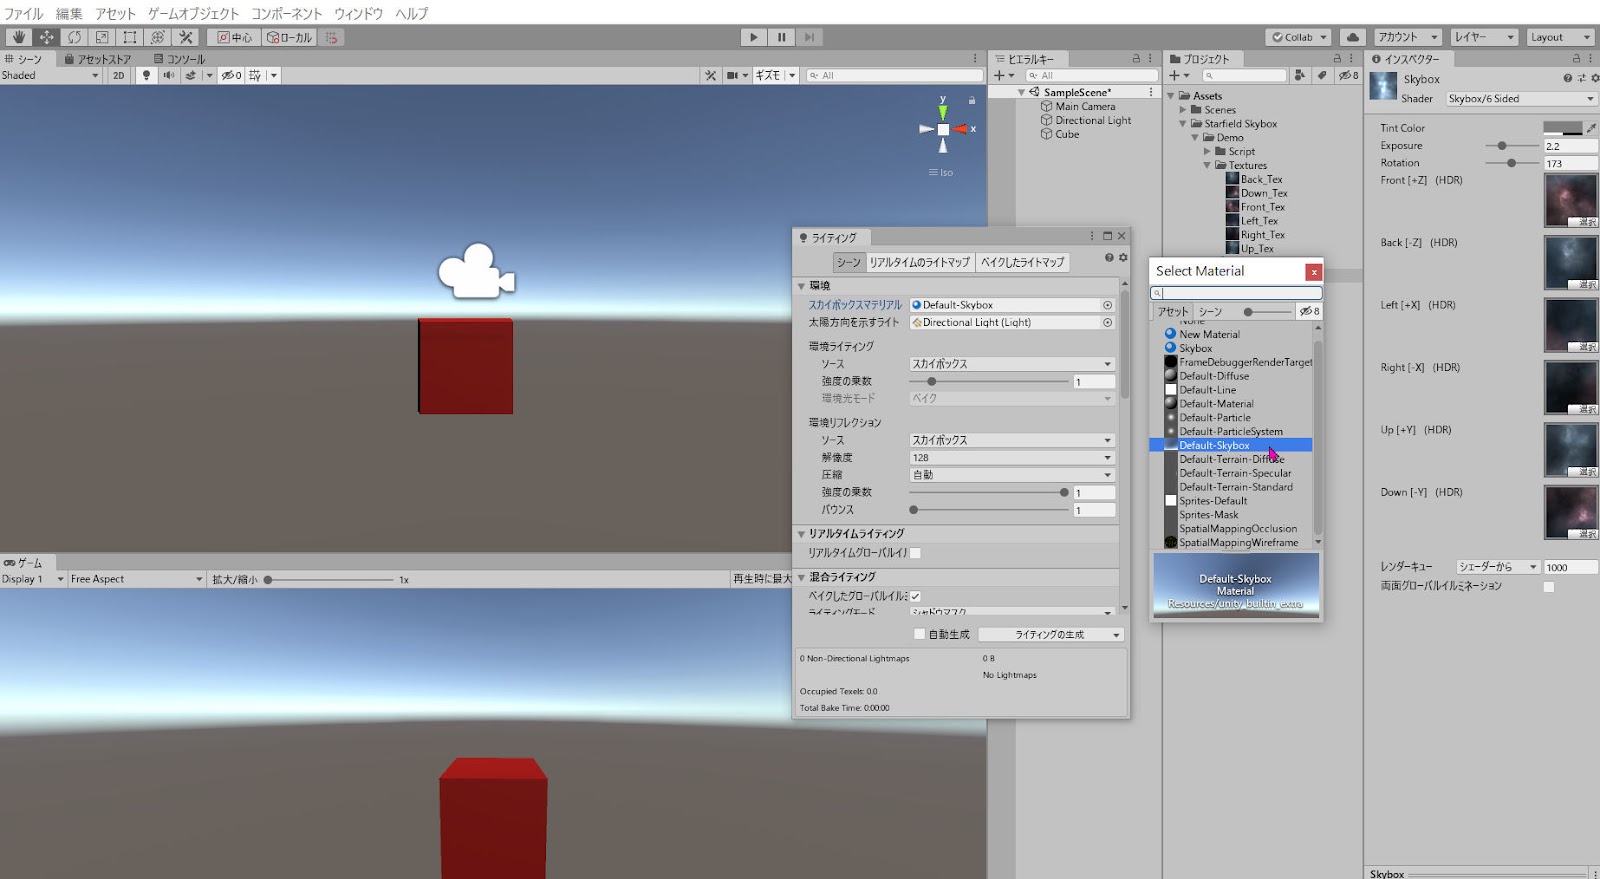Collapse the SampleScene hierarchy

coord(1021,92)
